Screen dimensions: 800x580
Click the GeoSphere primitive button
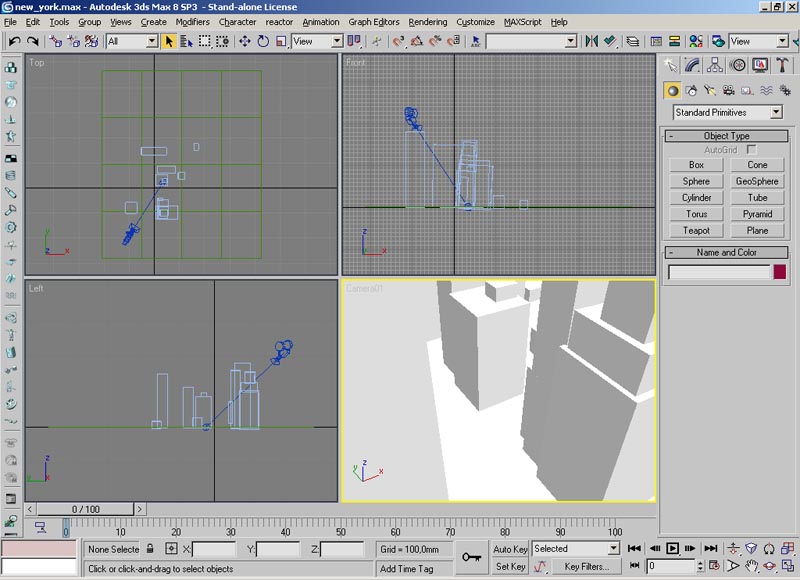click(x=757, y=181)
